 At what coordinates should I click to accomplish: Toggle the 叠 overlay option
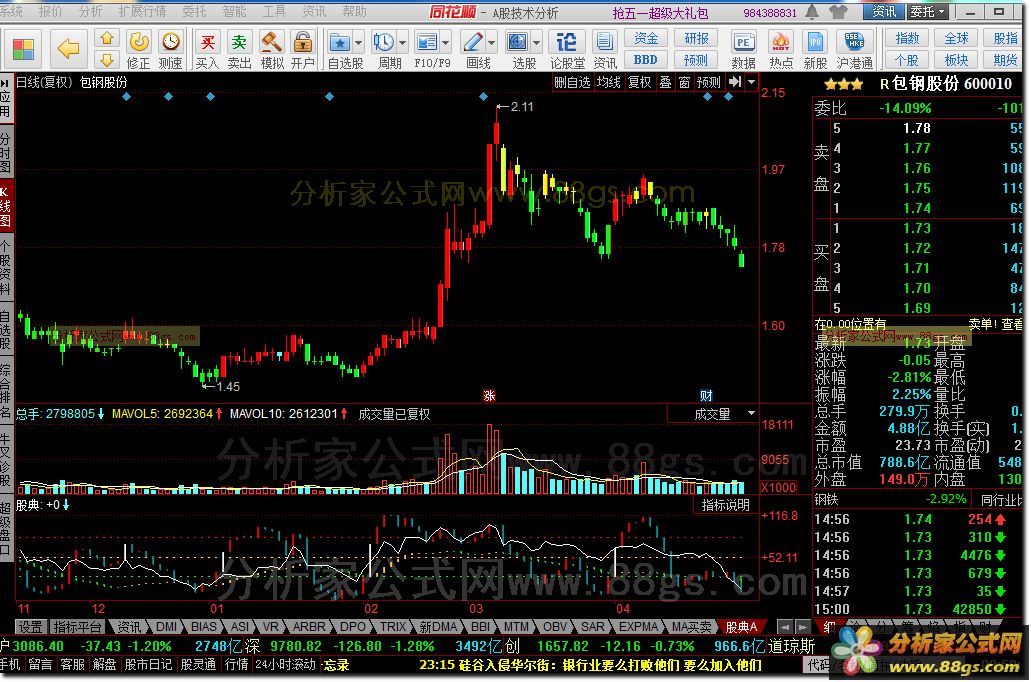point(665,82)
